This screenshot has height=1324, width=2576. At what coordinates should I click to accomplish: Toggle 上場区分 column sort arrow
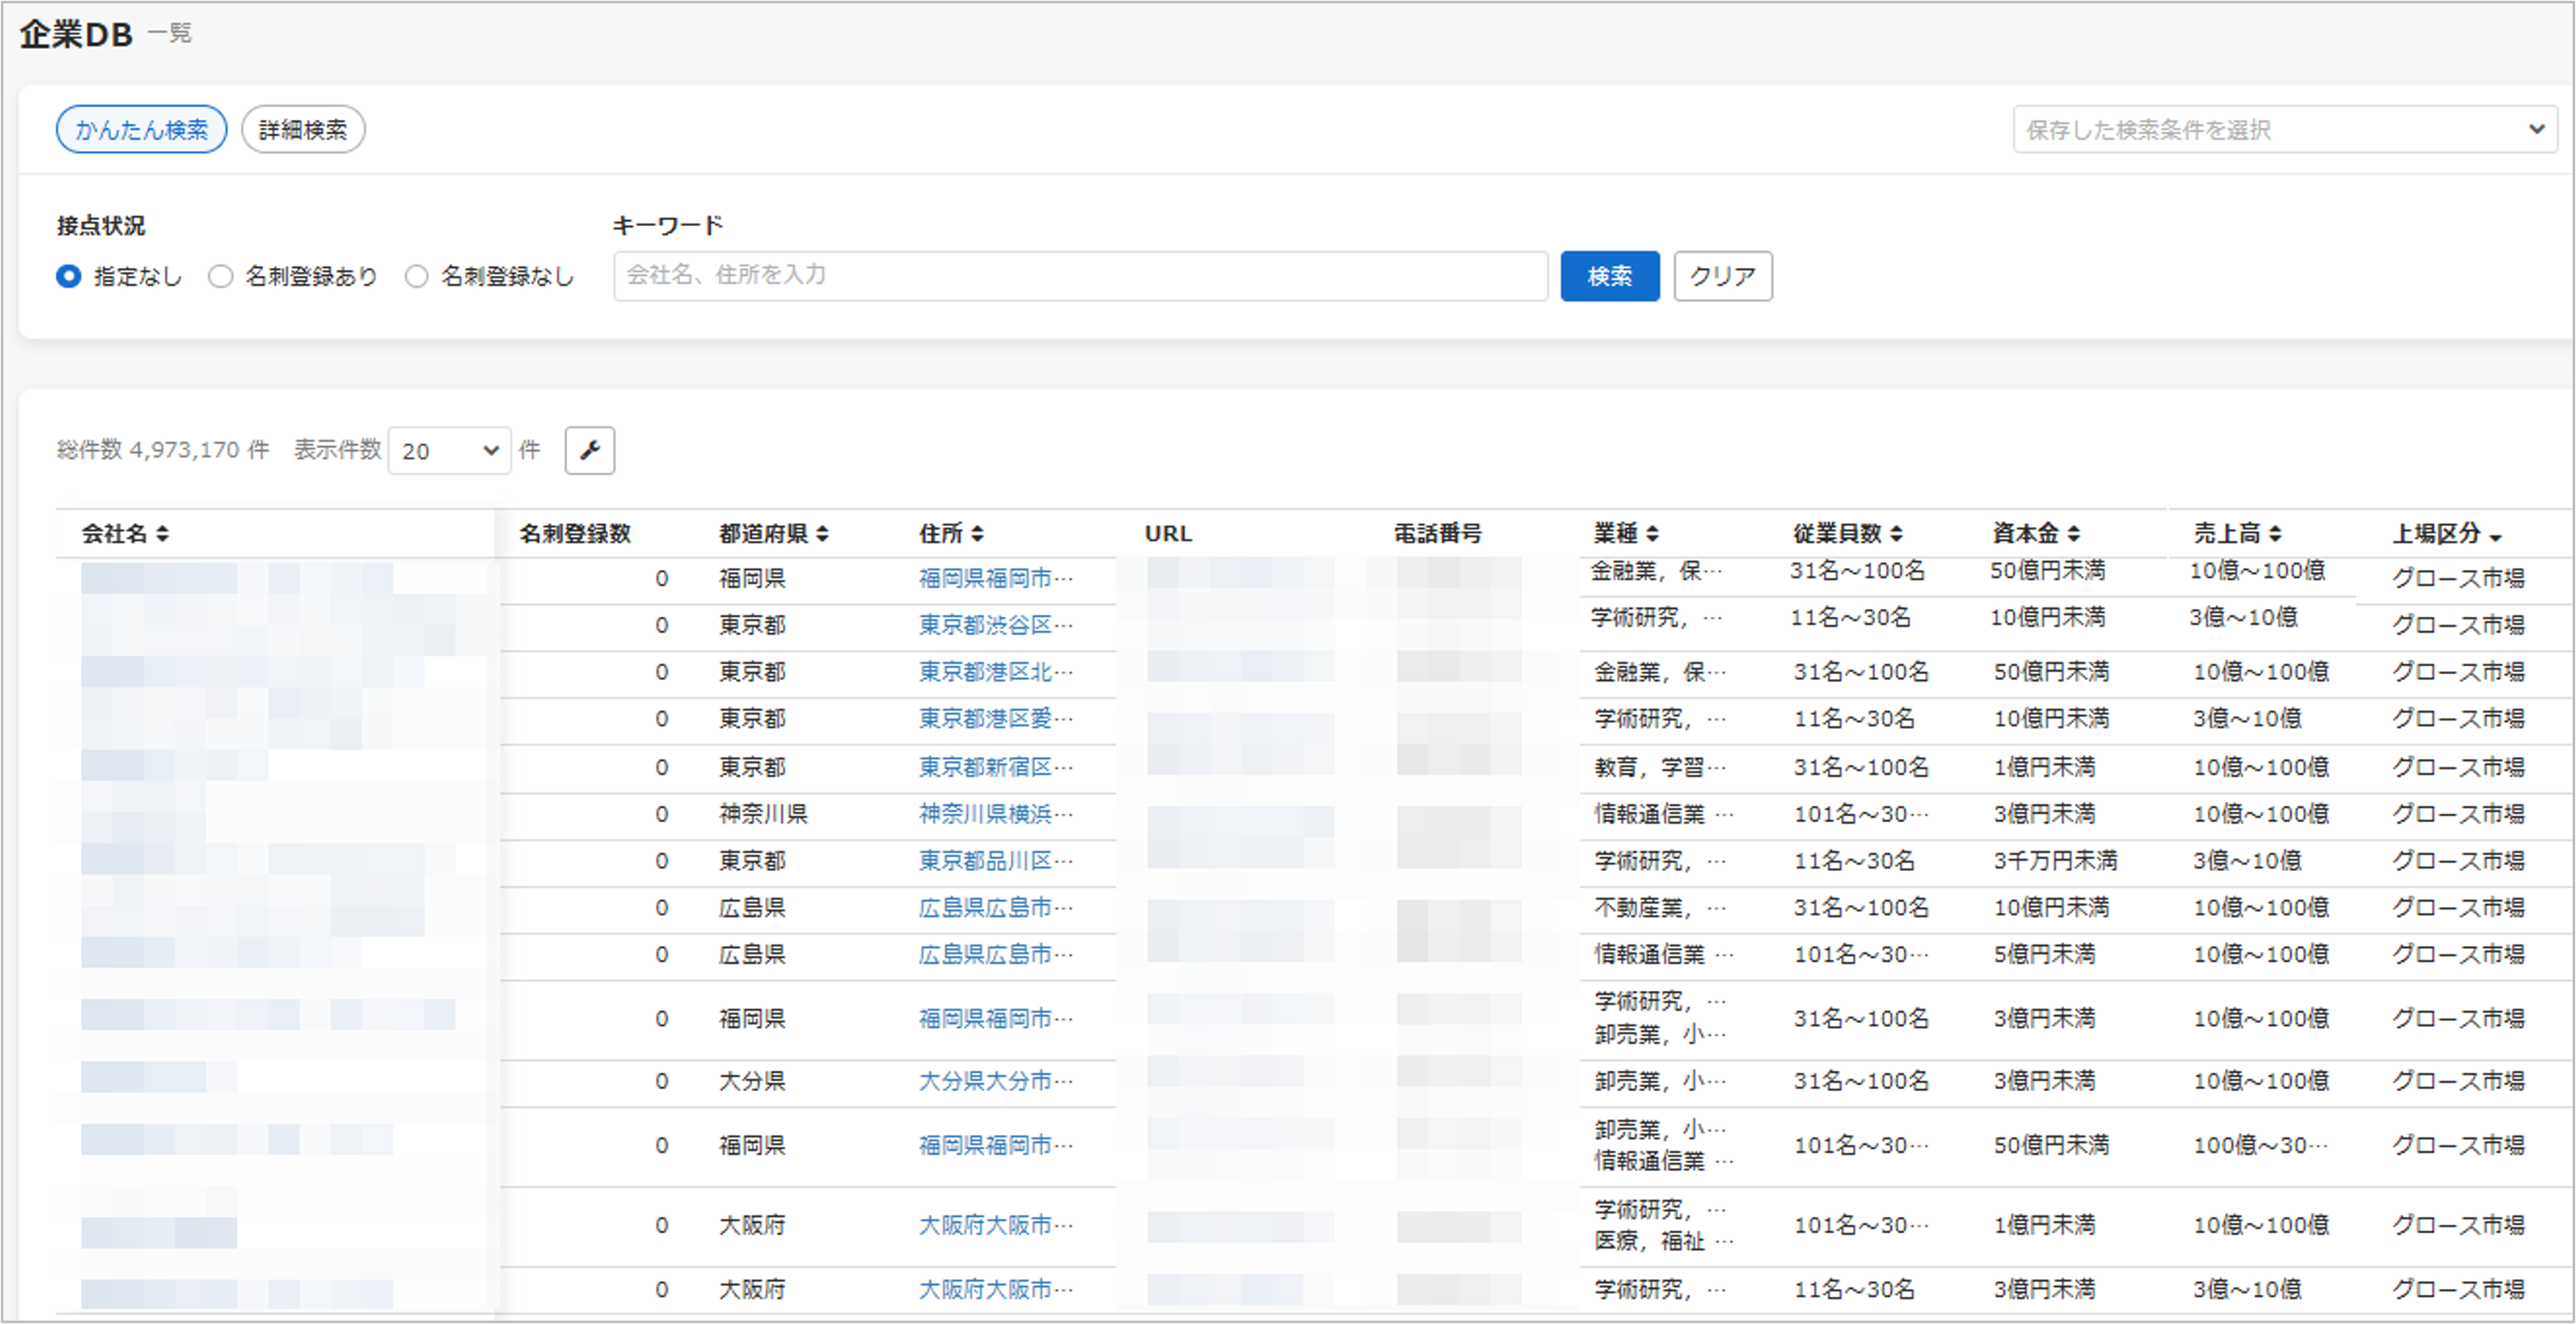point(2495,537)
